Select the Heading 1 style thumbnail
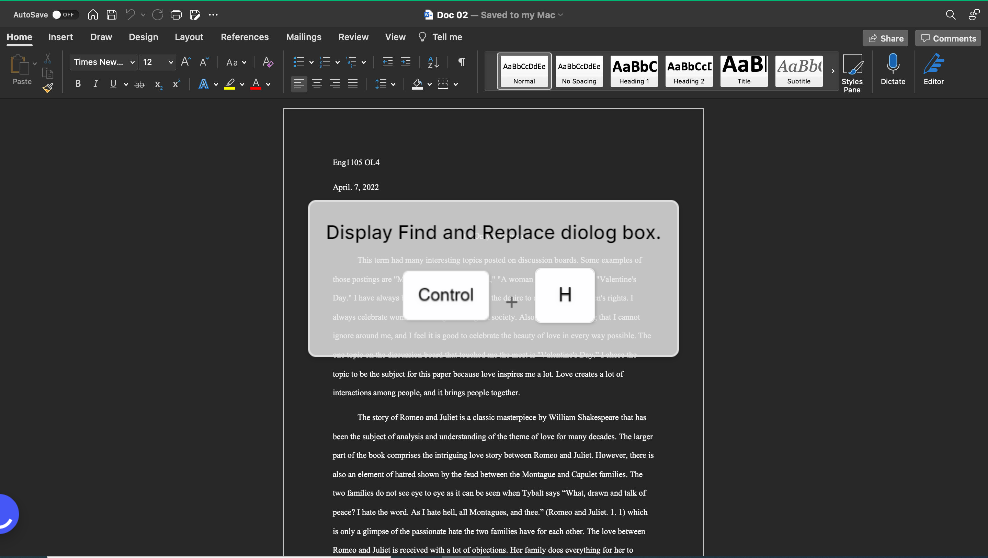 point(634,70)
